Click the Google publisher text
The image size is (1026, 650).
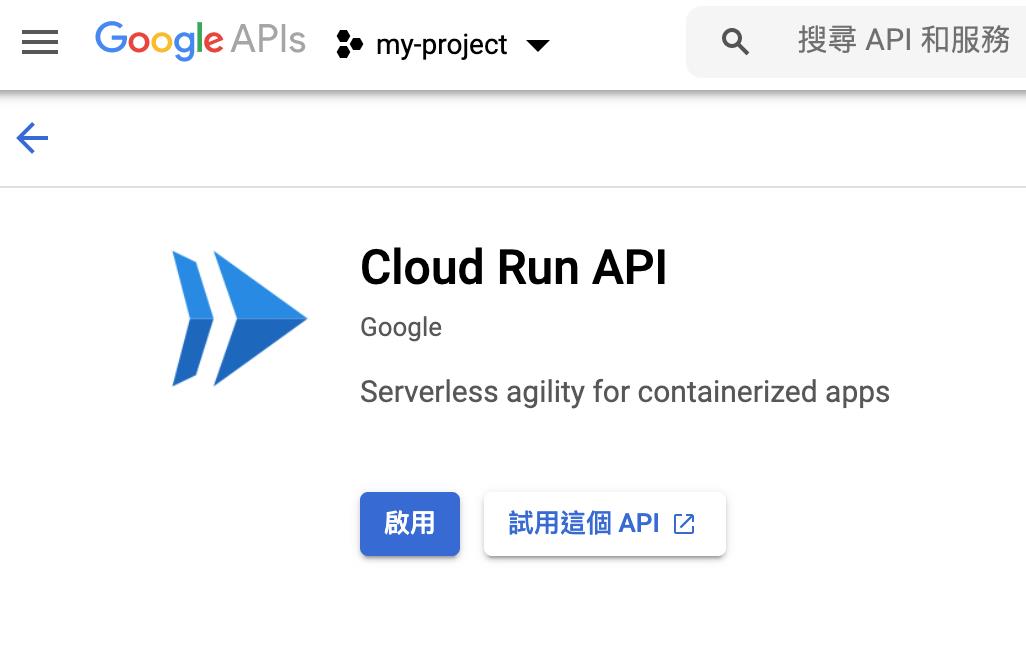tap(401, 327)
